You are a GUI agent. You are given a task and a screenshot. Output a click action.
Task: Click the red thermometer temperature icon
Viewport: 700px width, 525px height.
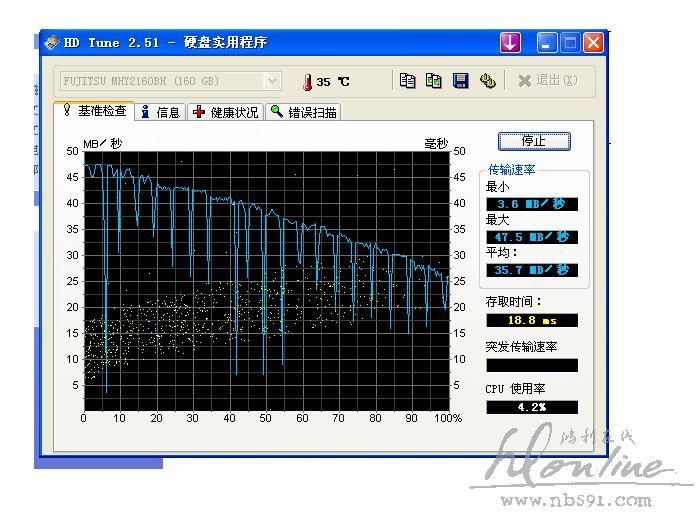click(307, 81)
